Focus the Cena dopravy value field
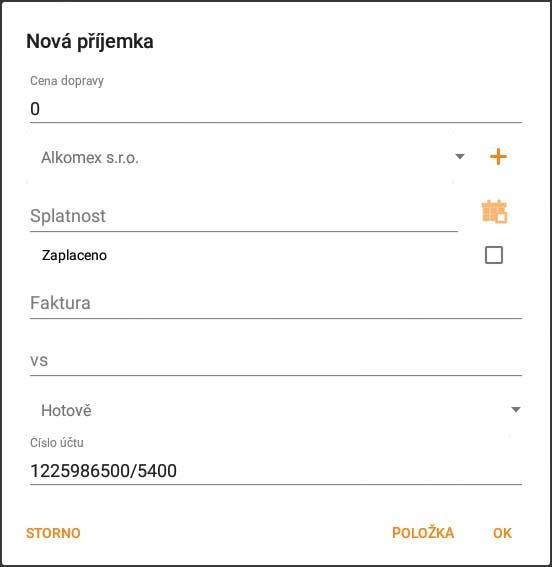 click(x=276, y=109)
